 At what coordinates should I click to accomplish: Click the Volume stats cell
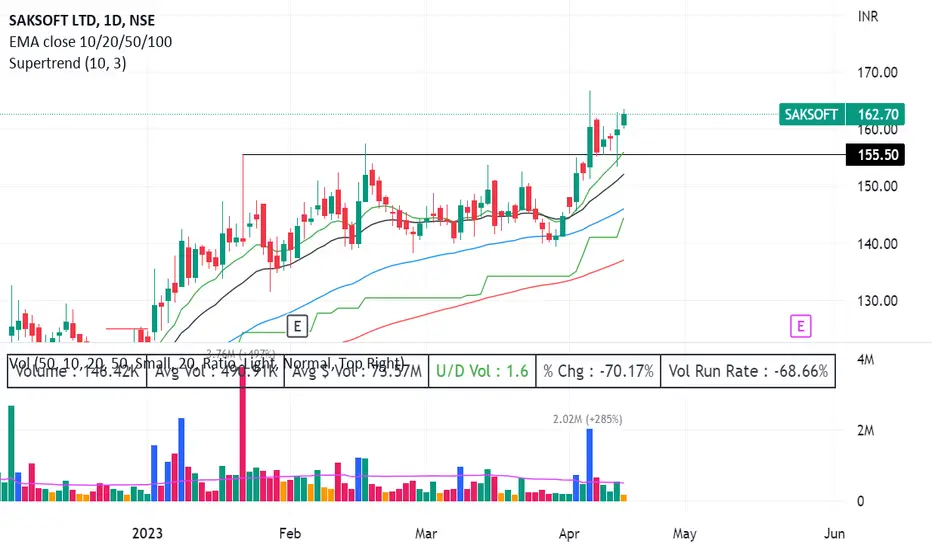(77, 371)
